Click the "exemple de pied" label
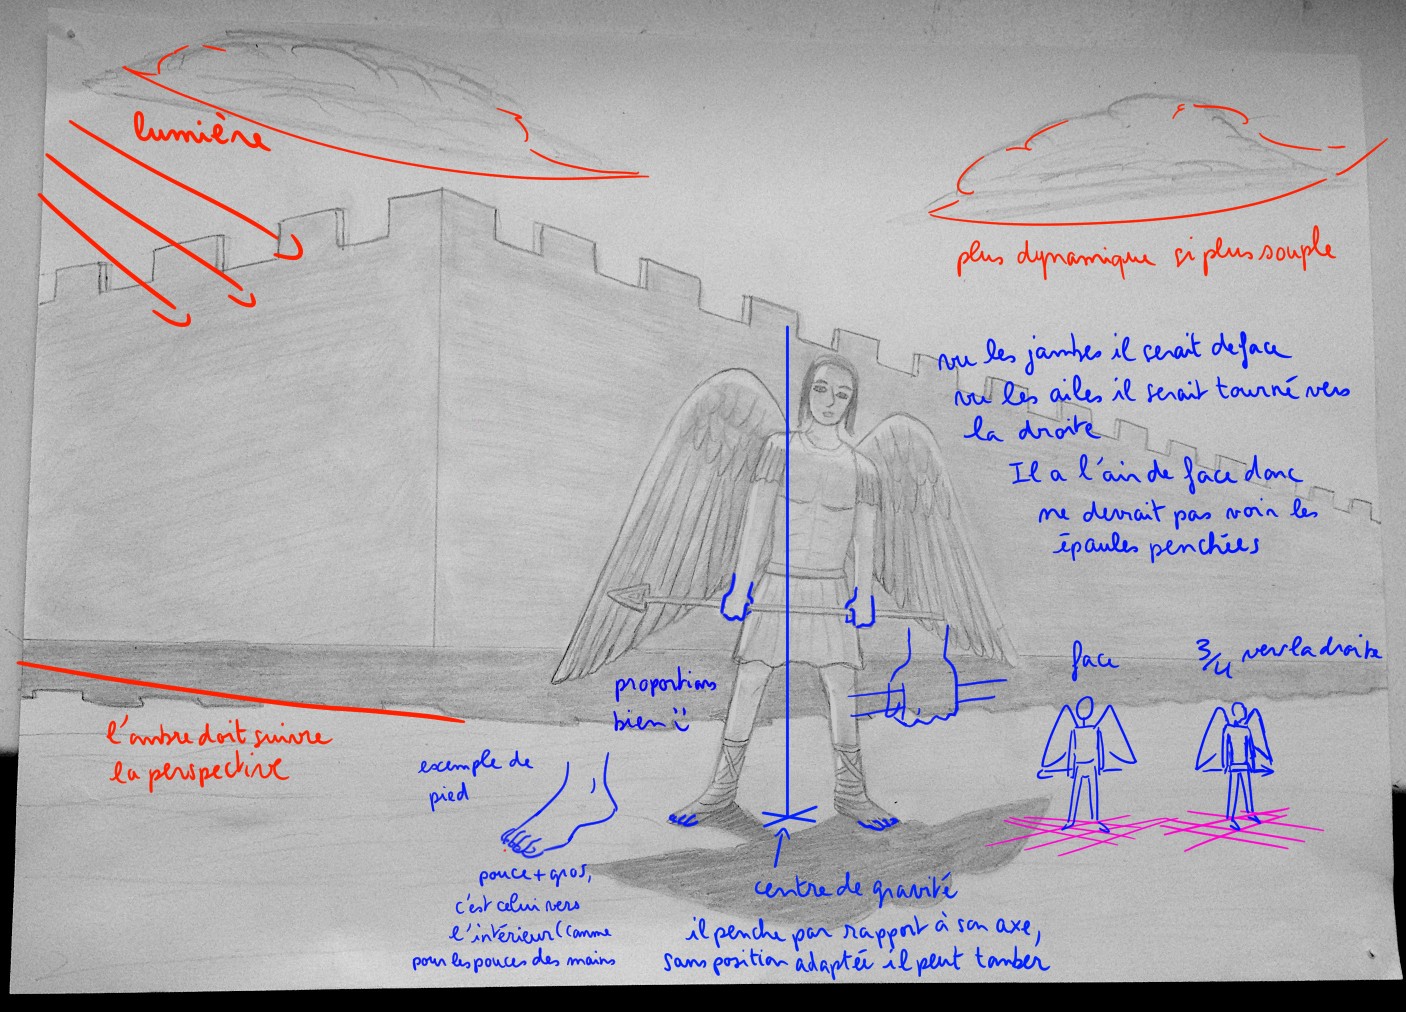Viewport: 1406px width, 1012px height. click(473, 777)
